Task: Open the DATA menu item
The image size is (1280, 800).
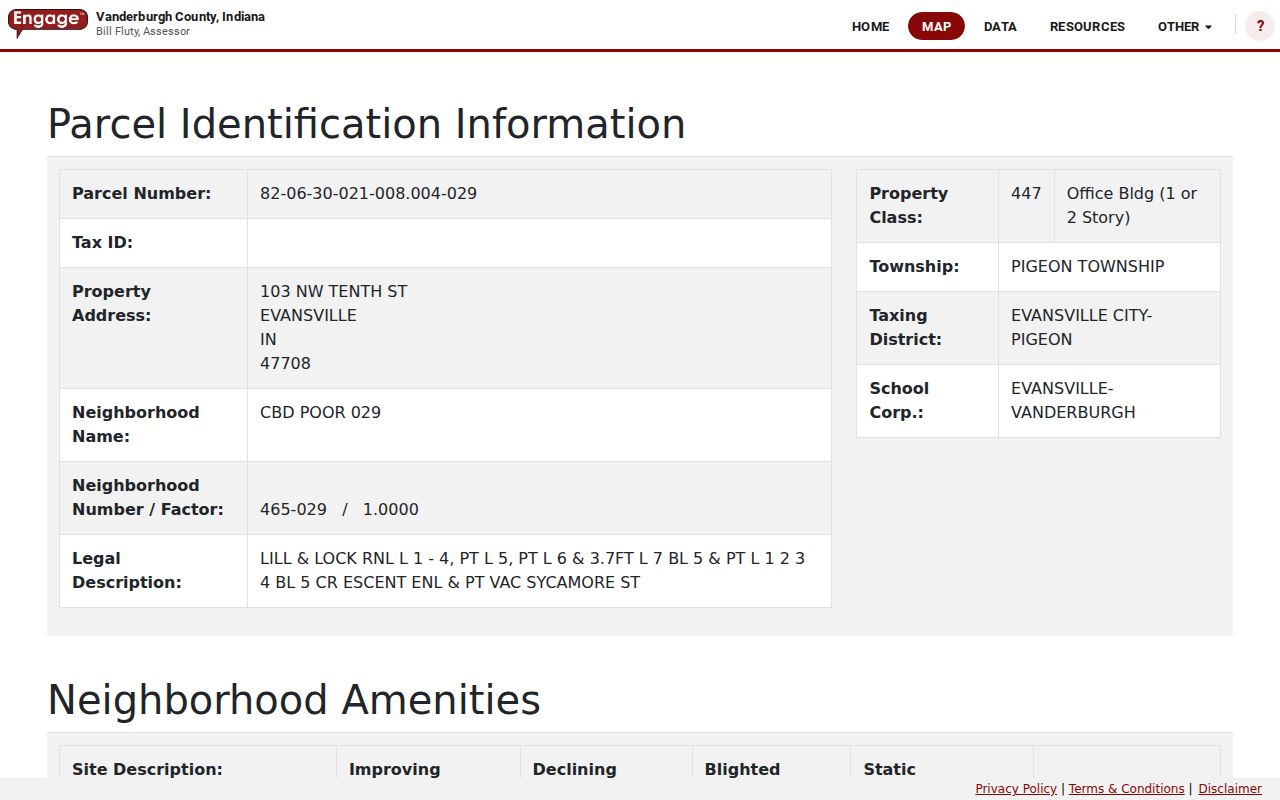Action: point(1000,27)
